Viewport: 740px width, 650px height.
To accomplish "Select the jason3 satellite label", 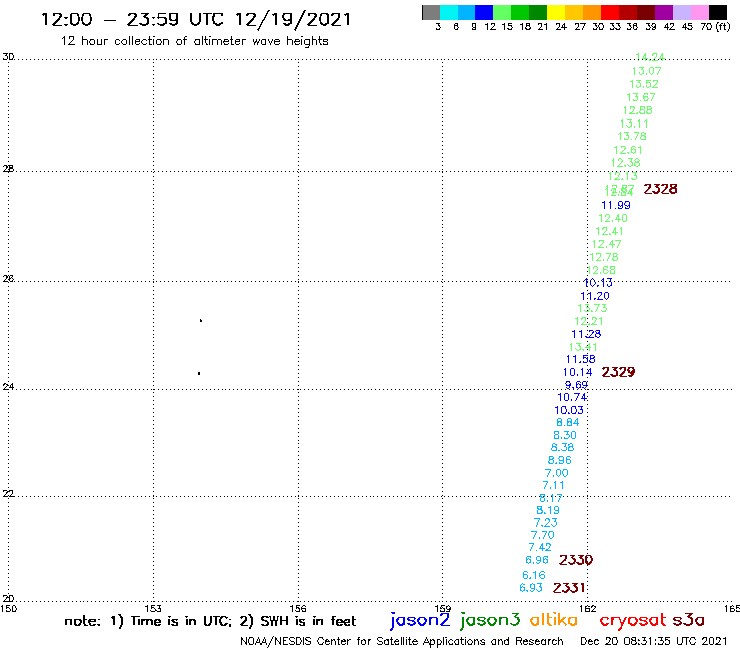I will point(490,621).
